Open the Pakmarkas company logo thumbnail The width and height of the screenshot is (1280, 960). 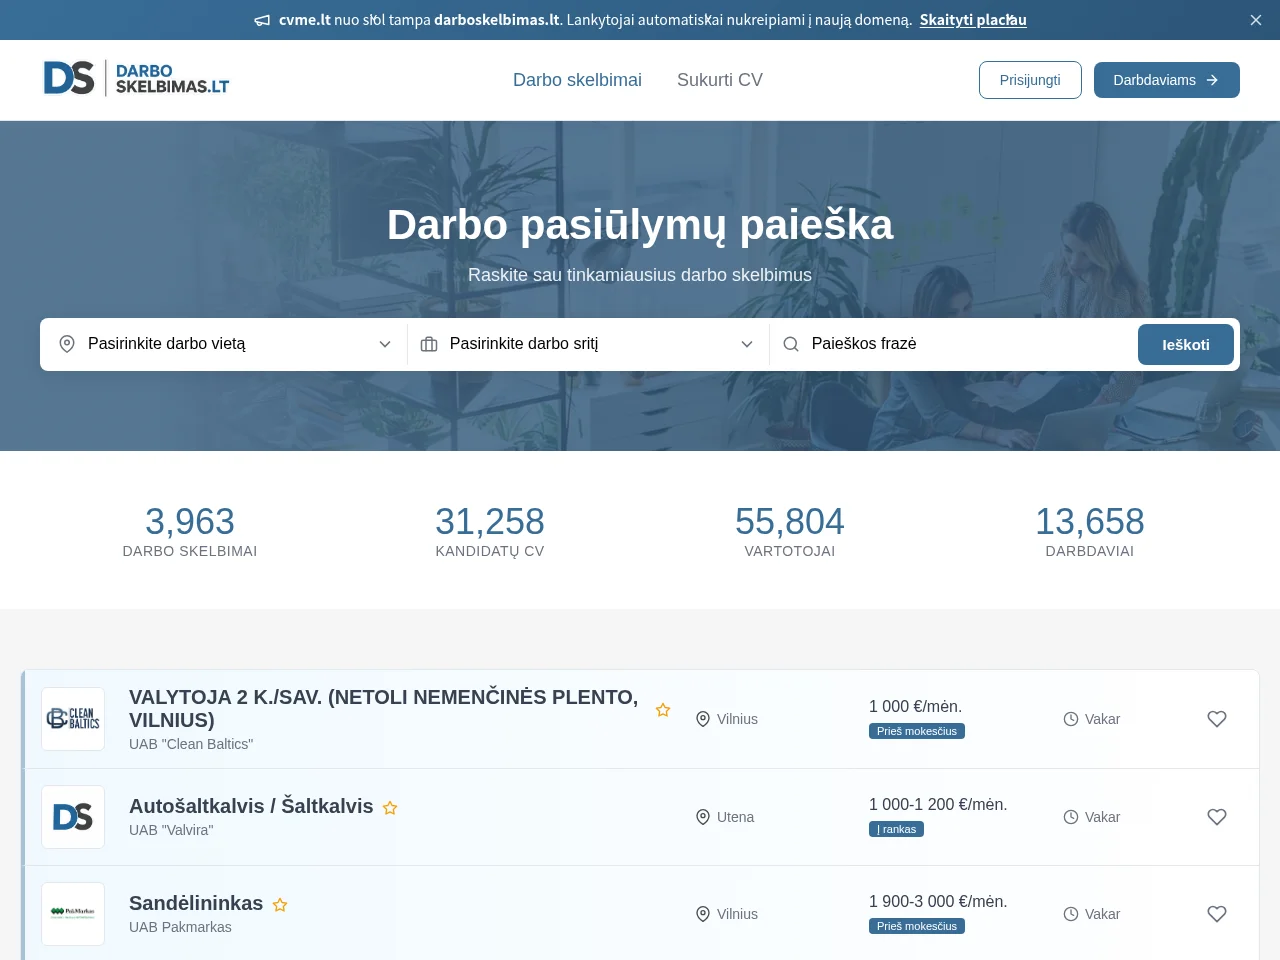pos(73,914)
